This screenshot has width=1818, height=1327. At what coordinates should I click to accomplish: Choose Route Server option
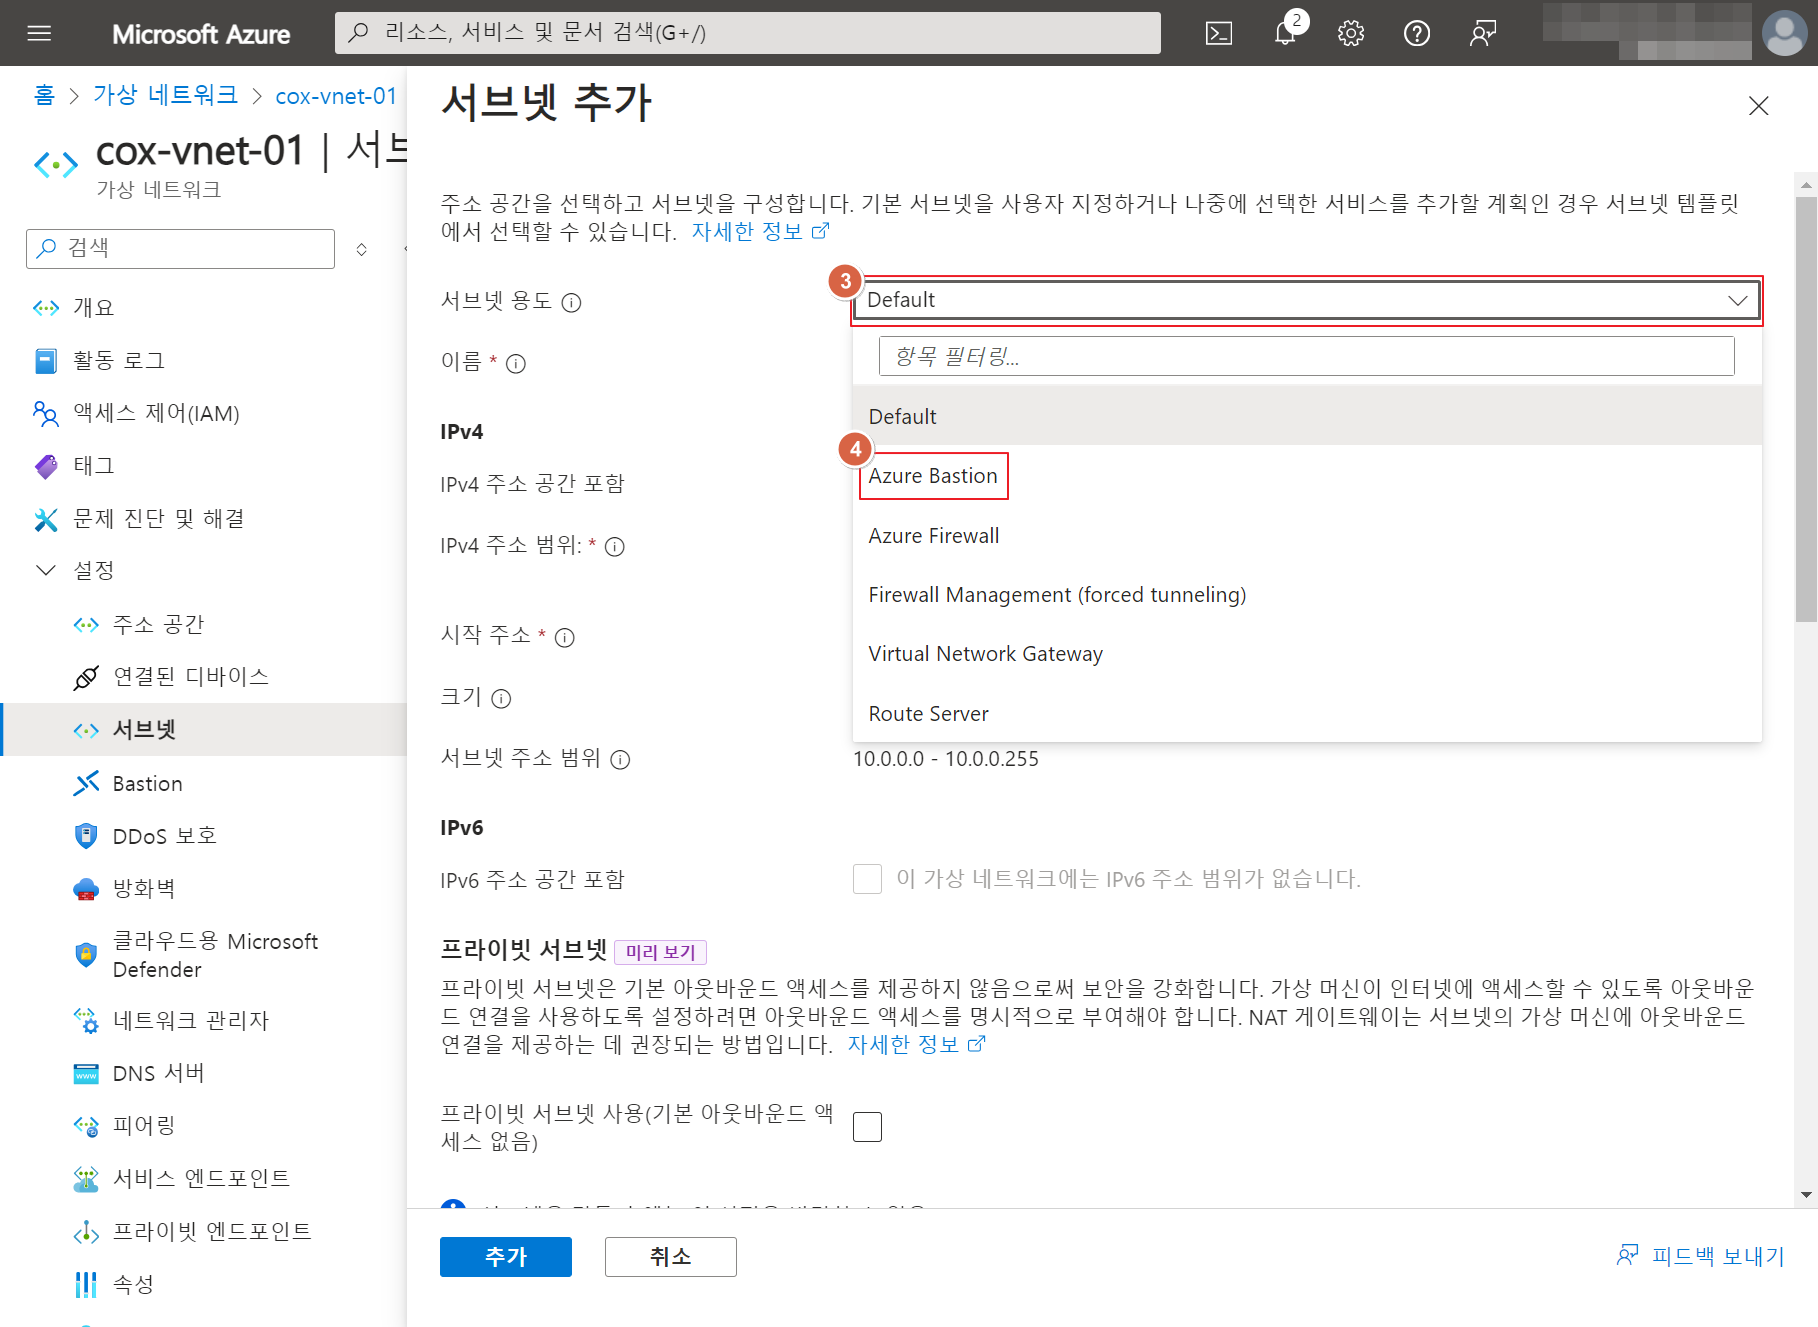1306,714
